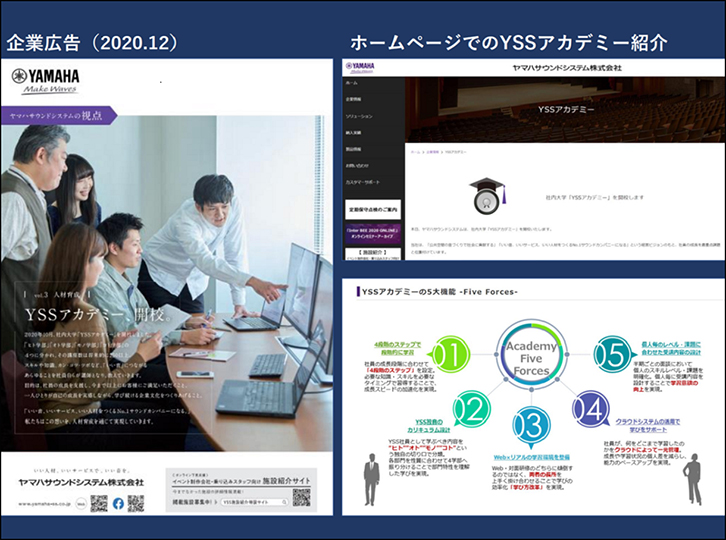
Task: Click the QR code beside the Web icon
Action: pos(99,503)
